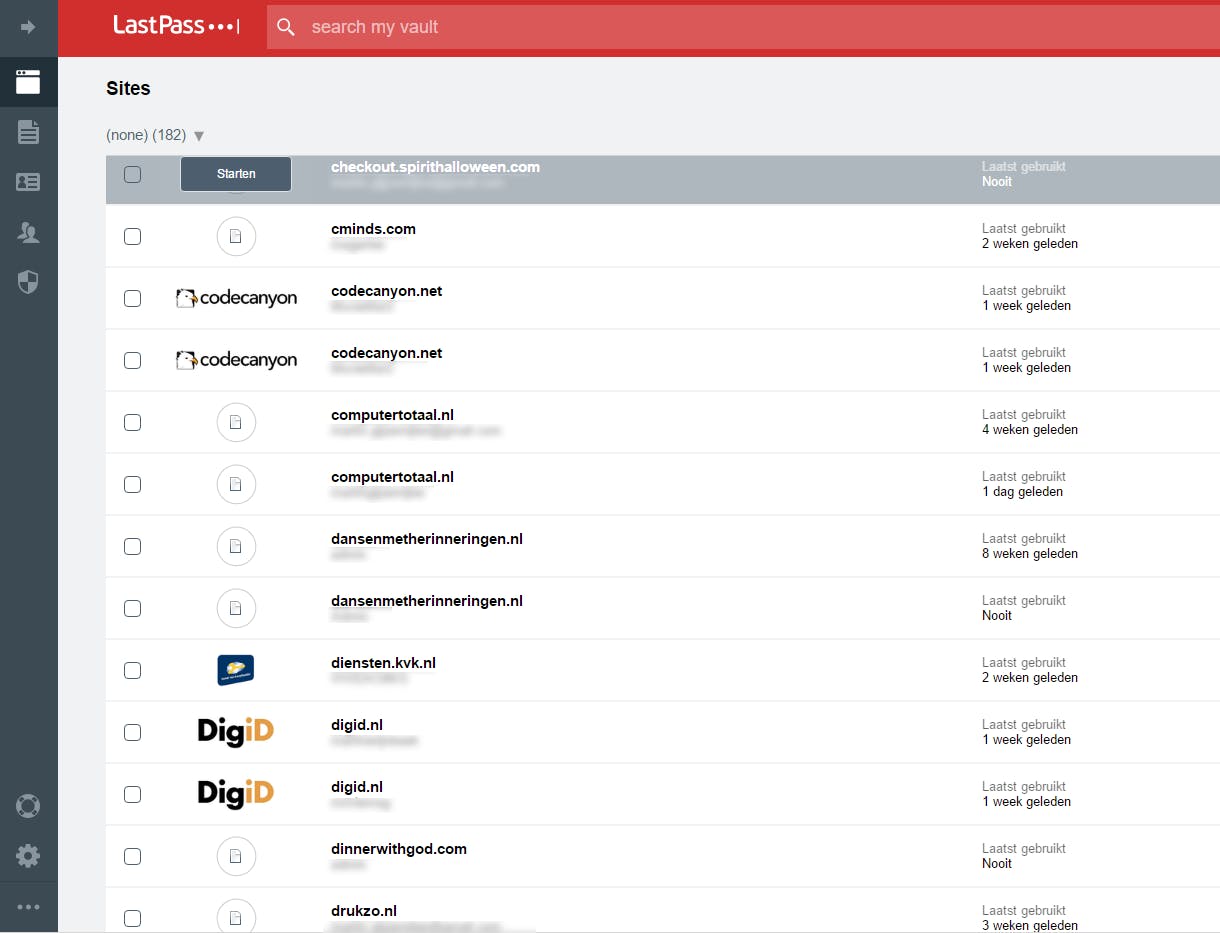Click the search magnifier icon
Image resolution: width=1220 pixels, height=933 pixels.
tap(286, 27)
